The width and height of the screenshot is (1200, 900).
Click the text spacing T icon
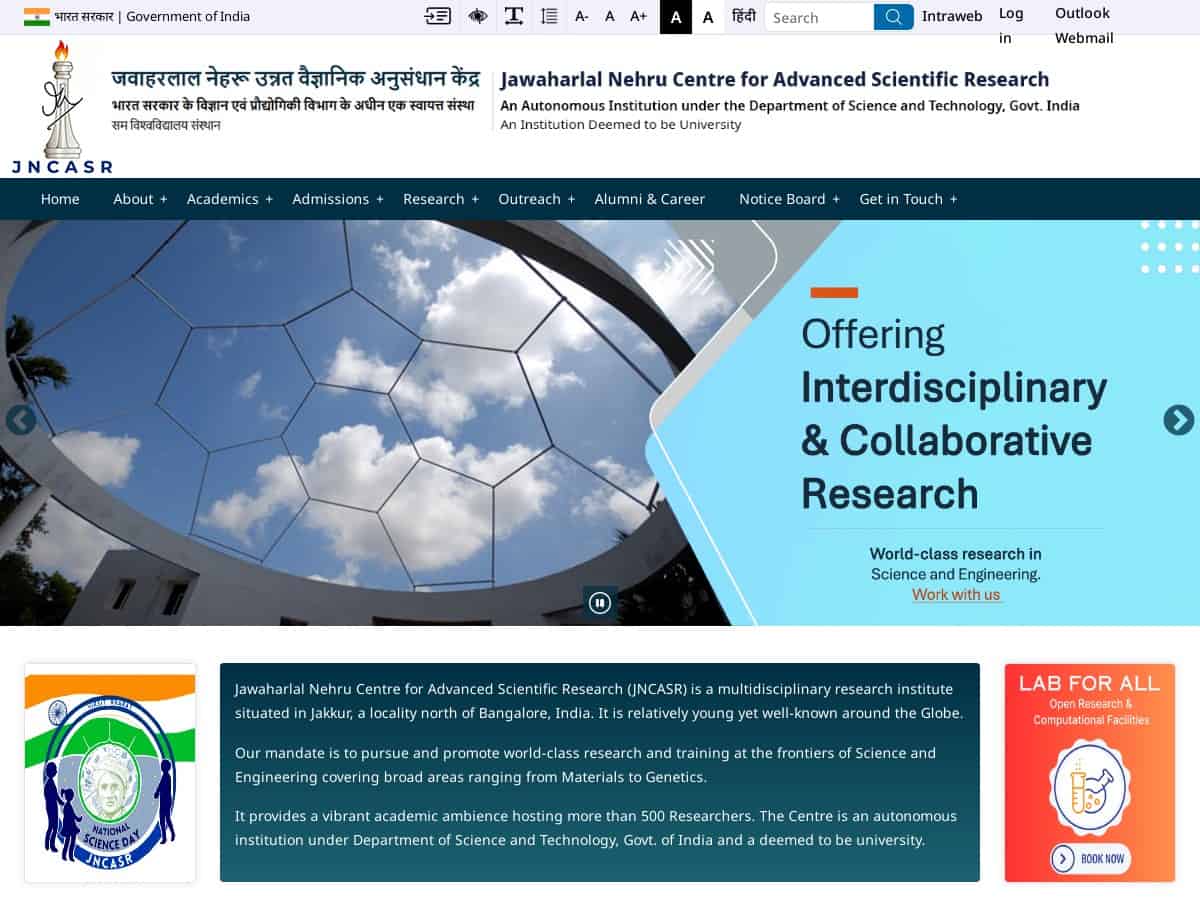[513, 16]
